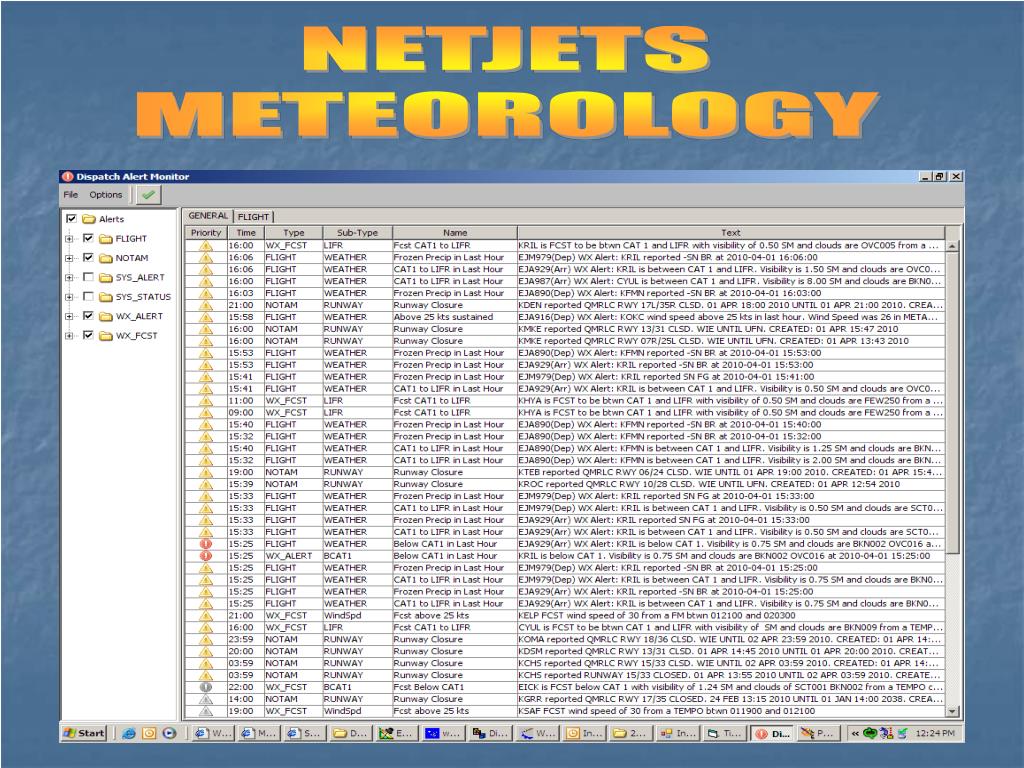Expand the WX_ALERT tree node

[69, 317]
